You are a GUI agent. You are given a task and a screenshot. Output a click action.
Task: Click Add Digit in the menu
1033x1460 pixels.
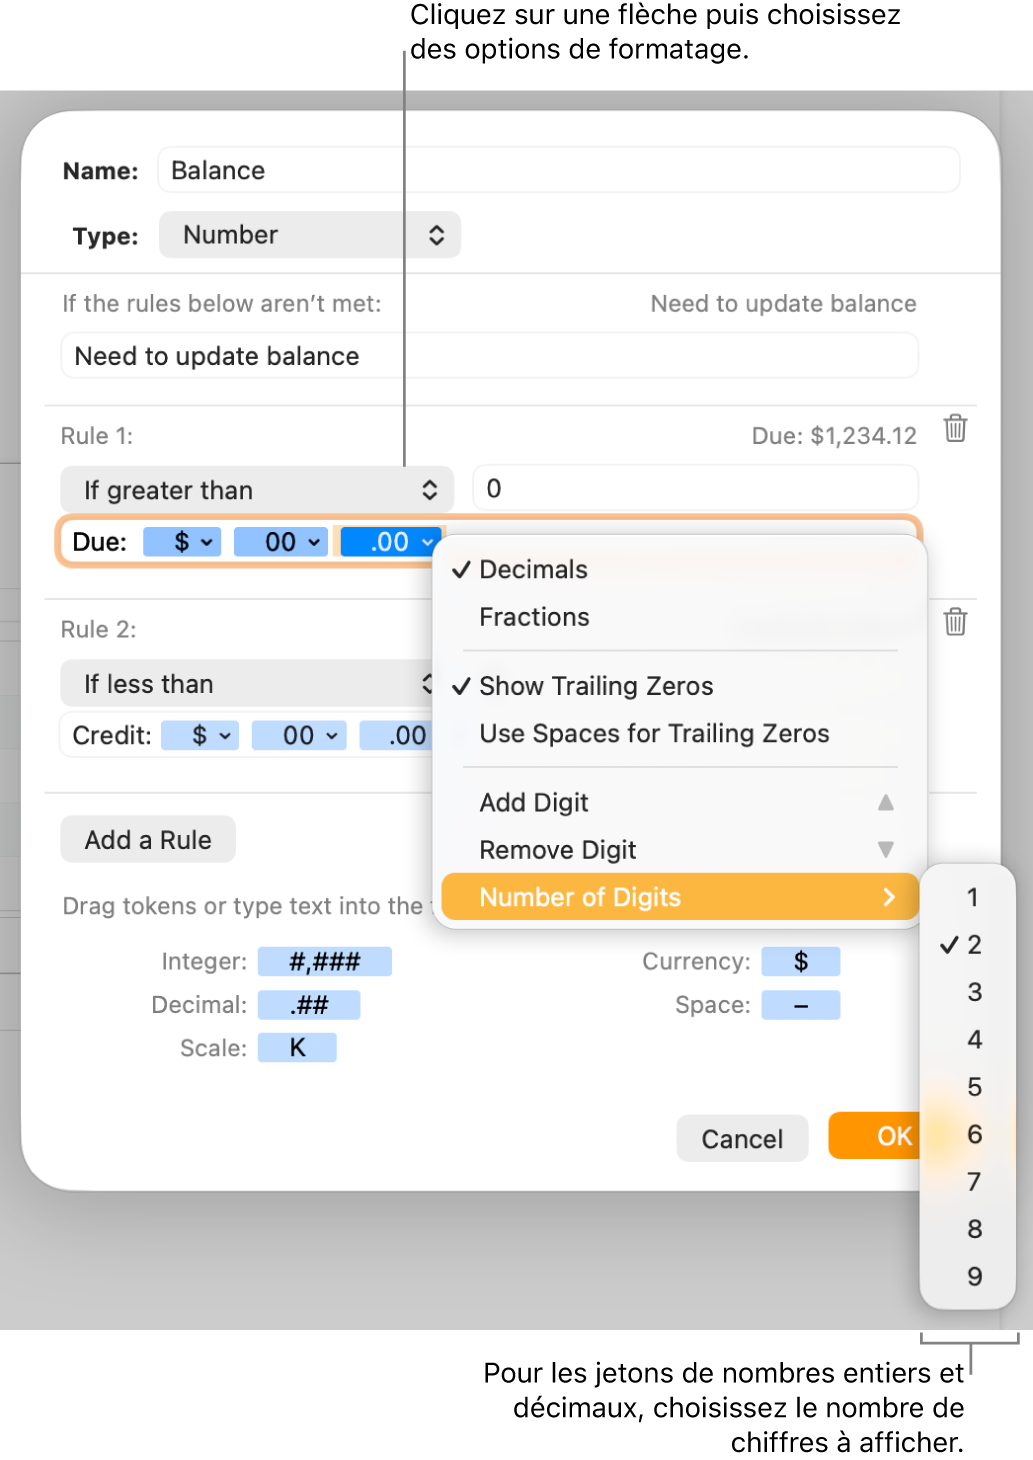(x=534, y=803)
